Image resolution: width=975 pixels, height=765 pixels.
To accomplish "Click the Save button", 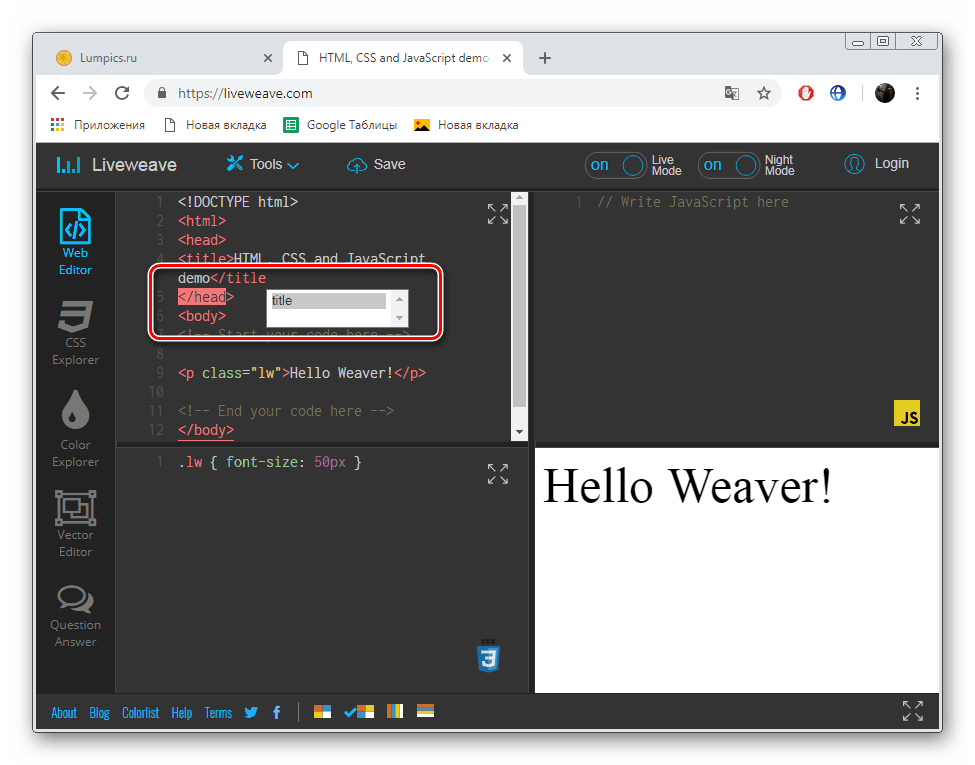I will coord(376,164).
